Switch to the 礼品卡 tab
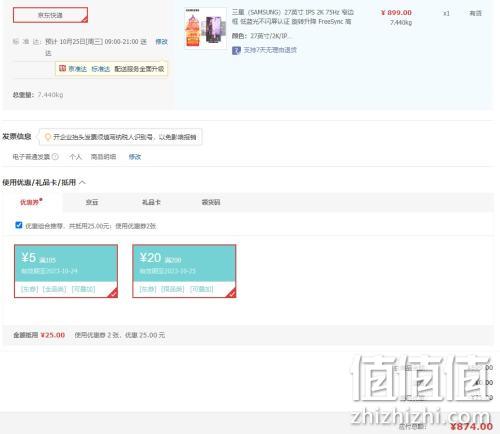 click(x=151, y=202)
